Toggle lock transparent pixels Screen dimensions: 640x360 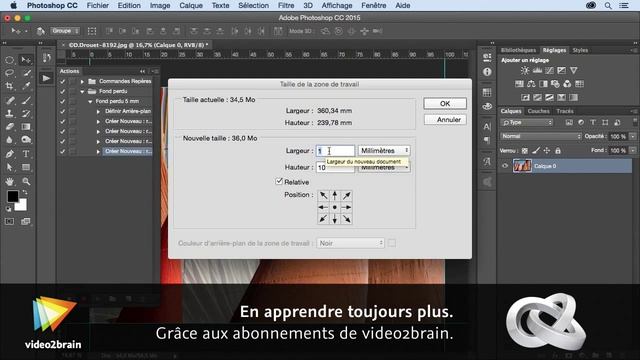coord(525,151)
